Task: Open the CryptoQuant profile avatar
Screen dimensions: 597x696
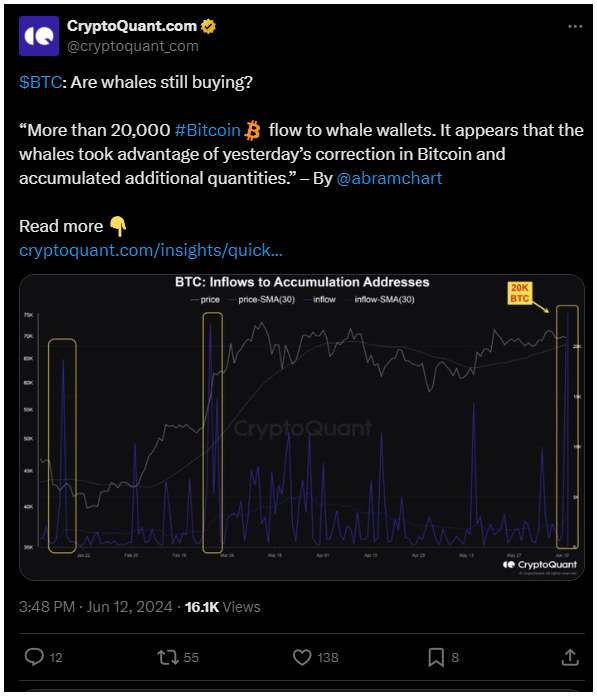Action: [x=39, y=36]
